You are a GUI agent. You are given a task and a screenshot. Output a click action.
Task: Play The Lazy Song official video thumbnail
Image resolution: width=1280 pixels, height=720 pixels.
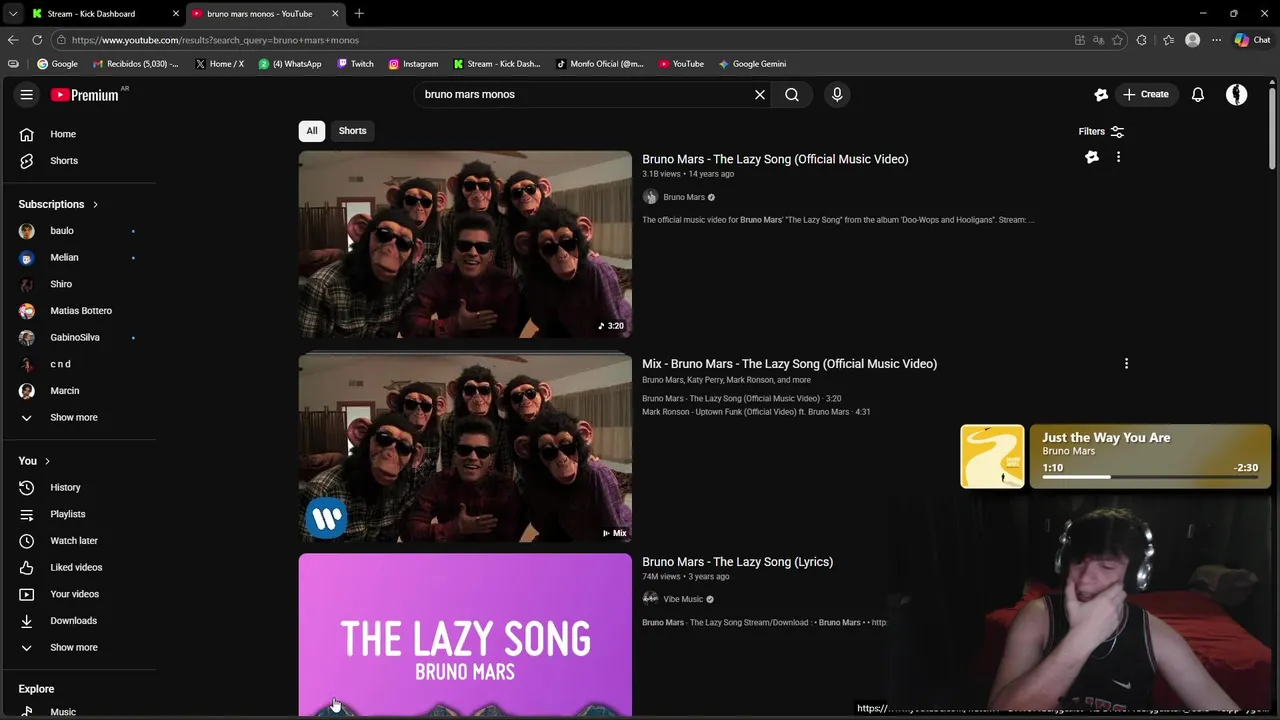[x=465, y=244]
